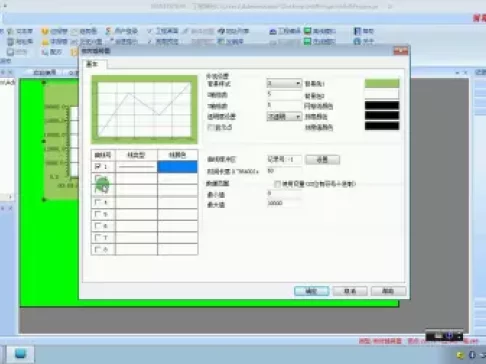Open the blue help book toolbar icon

pos(357,31)
